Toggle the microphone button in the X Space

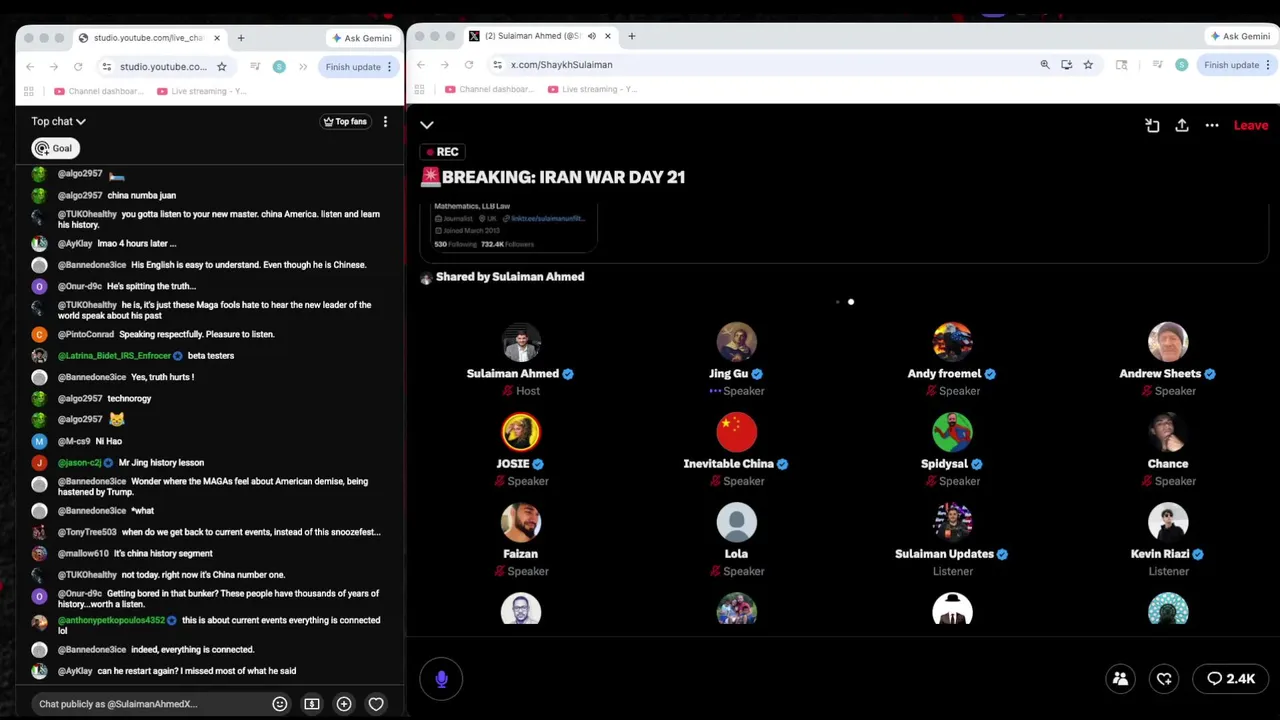(x=441, y=679)
